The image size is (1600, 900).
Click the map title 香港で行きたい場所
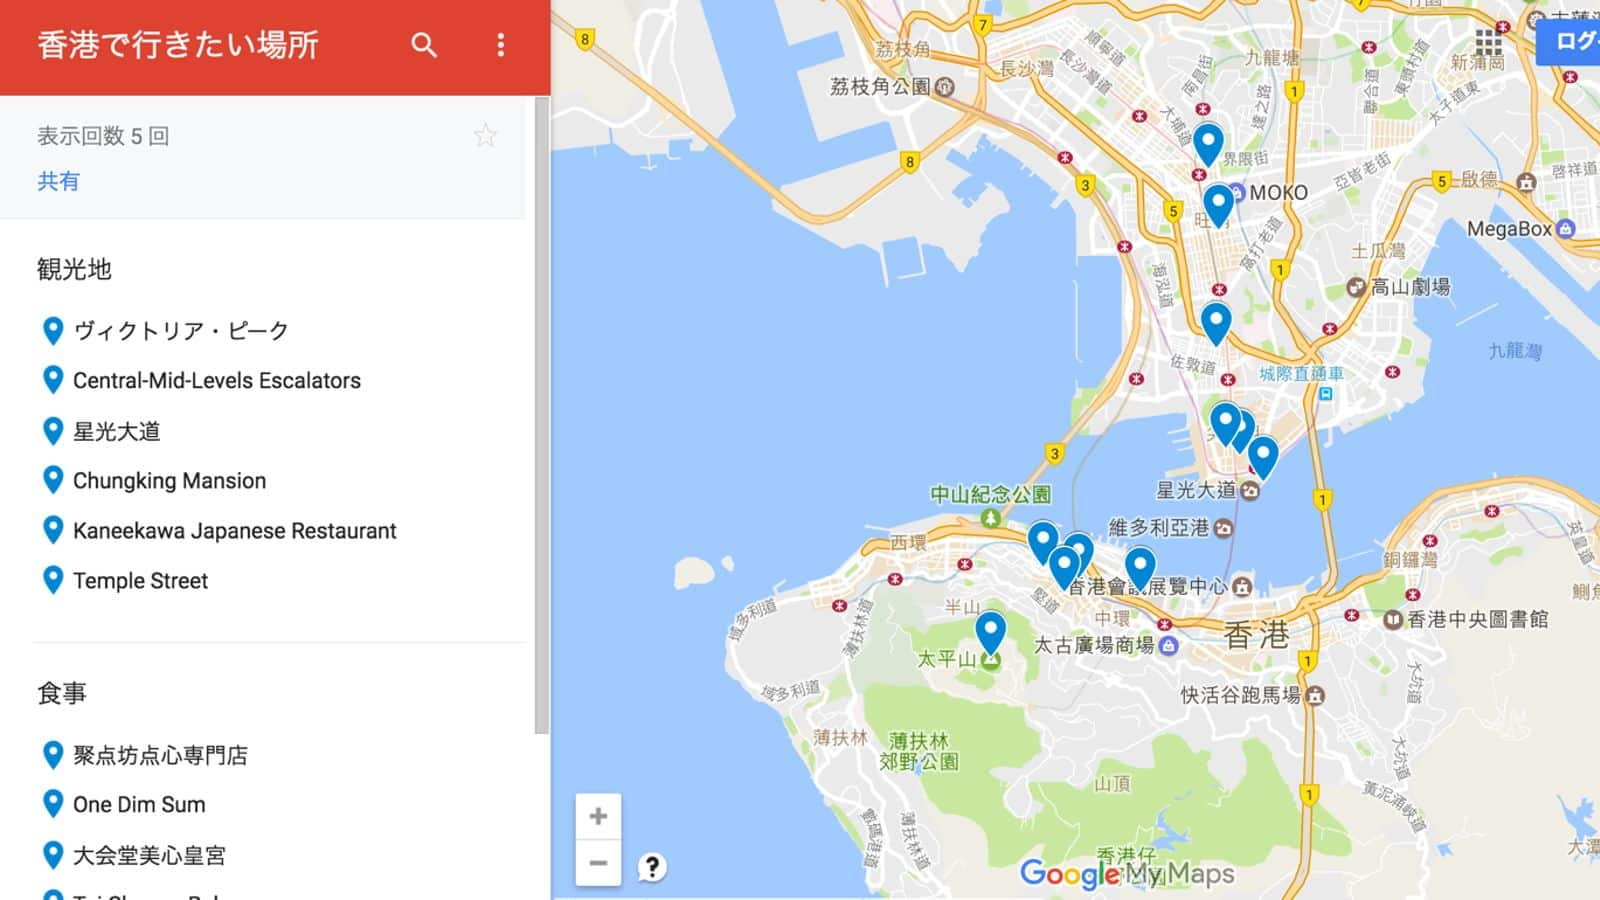click(178, 45)
